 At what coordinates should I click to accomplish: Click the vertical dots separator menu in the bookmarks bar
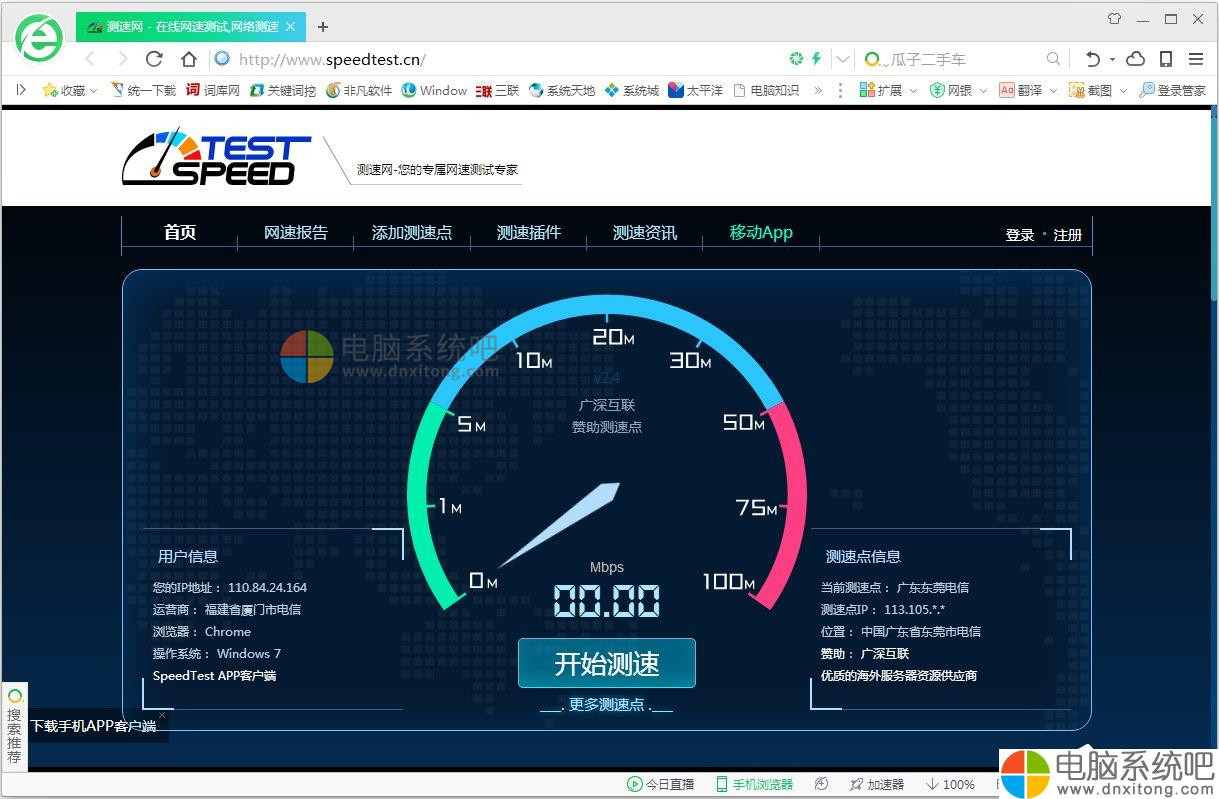tap(840, 90)
